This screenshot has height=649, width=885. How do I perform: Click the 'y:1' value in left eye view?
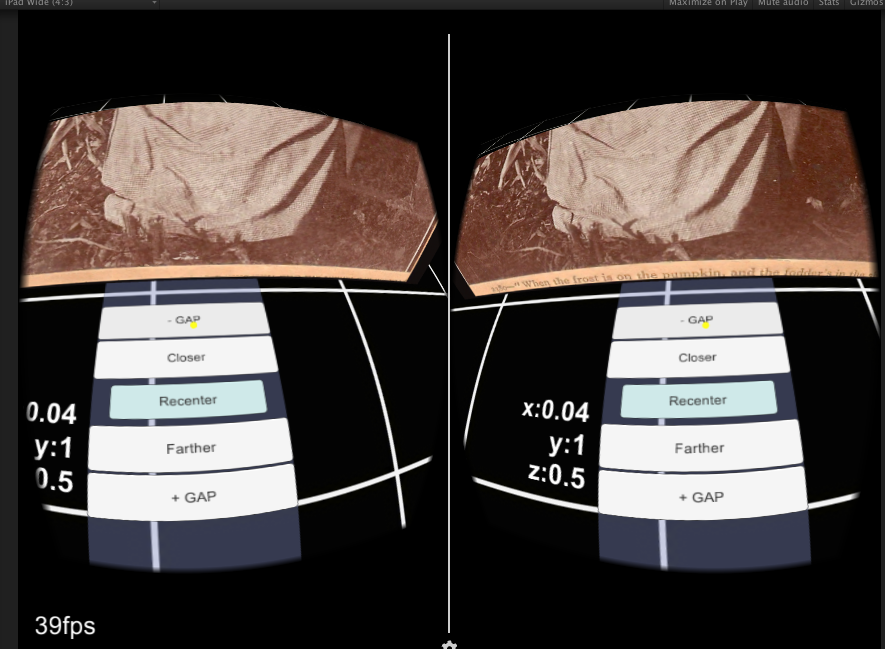point(54,447)
